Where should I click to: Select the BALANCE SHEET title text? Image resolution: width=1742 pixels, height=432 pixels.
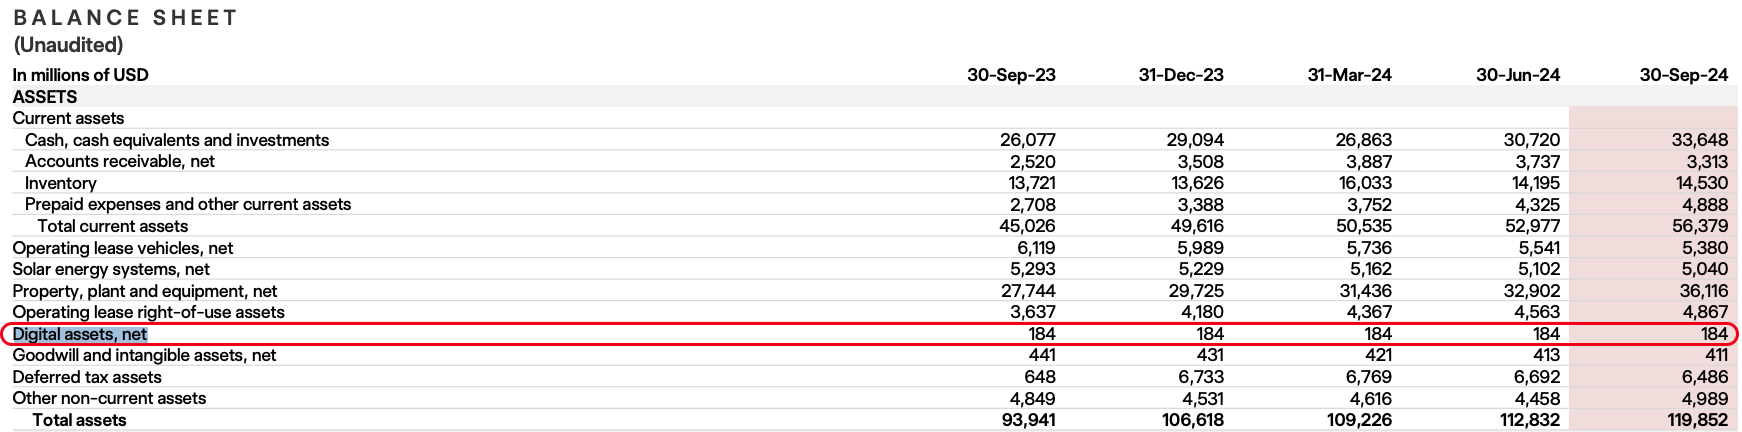pyautogui.click(x=126, y=18)
